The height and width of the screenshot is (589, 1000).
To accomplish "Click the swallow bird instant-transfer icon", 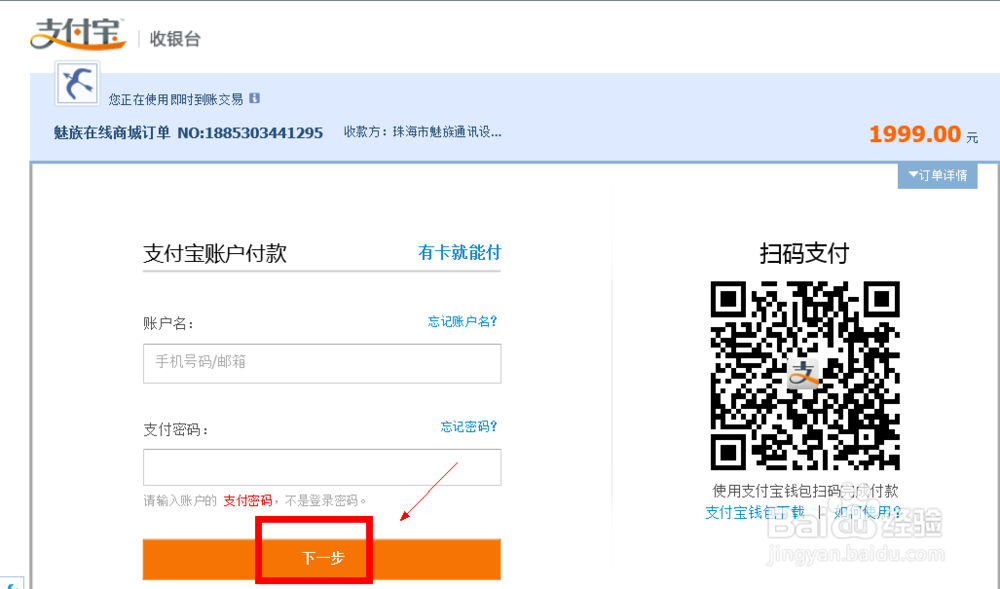I will (76, 84).
